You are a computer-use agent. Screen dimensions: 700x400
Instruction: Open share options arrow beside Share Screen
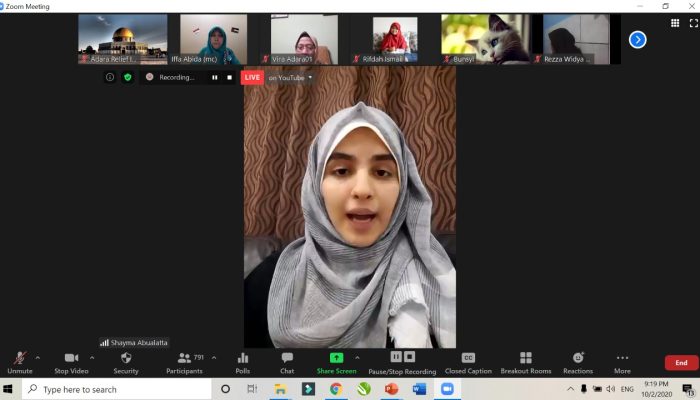pos(357,358)
